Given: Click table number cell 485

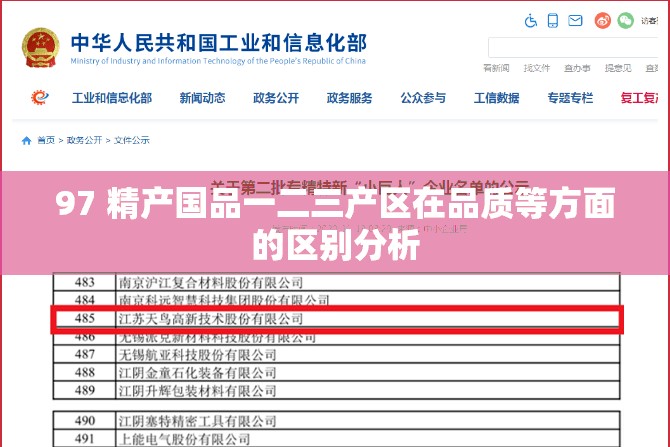Looking at the screenshot, I should (x=85, y=318).
